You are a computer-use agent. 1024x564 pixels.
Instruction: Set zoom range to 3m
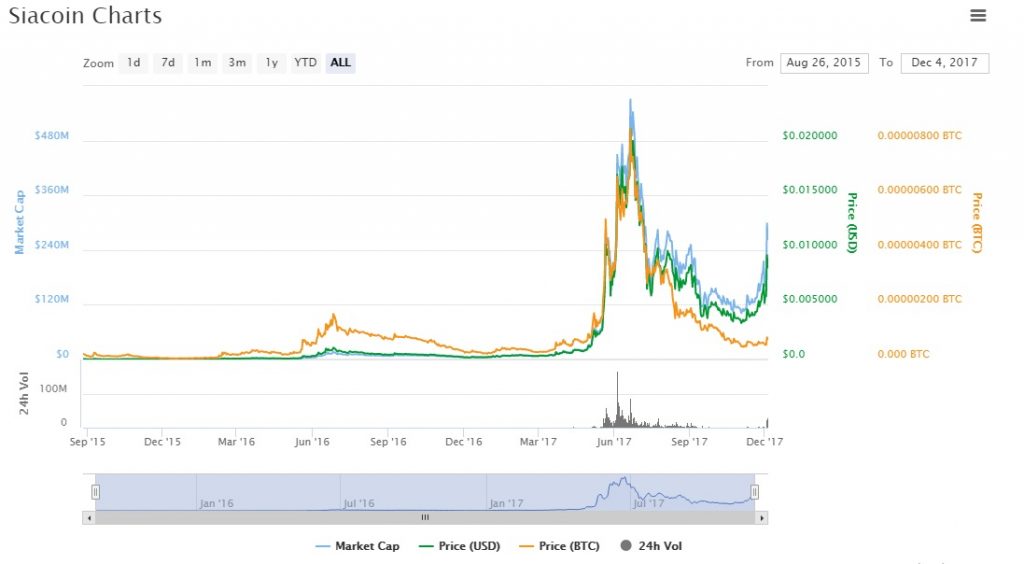[x=237, y=63]
